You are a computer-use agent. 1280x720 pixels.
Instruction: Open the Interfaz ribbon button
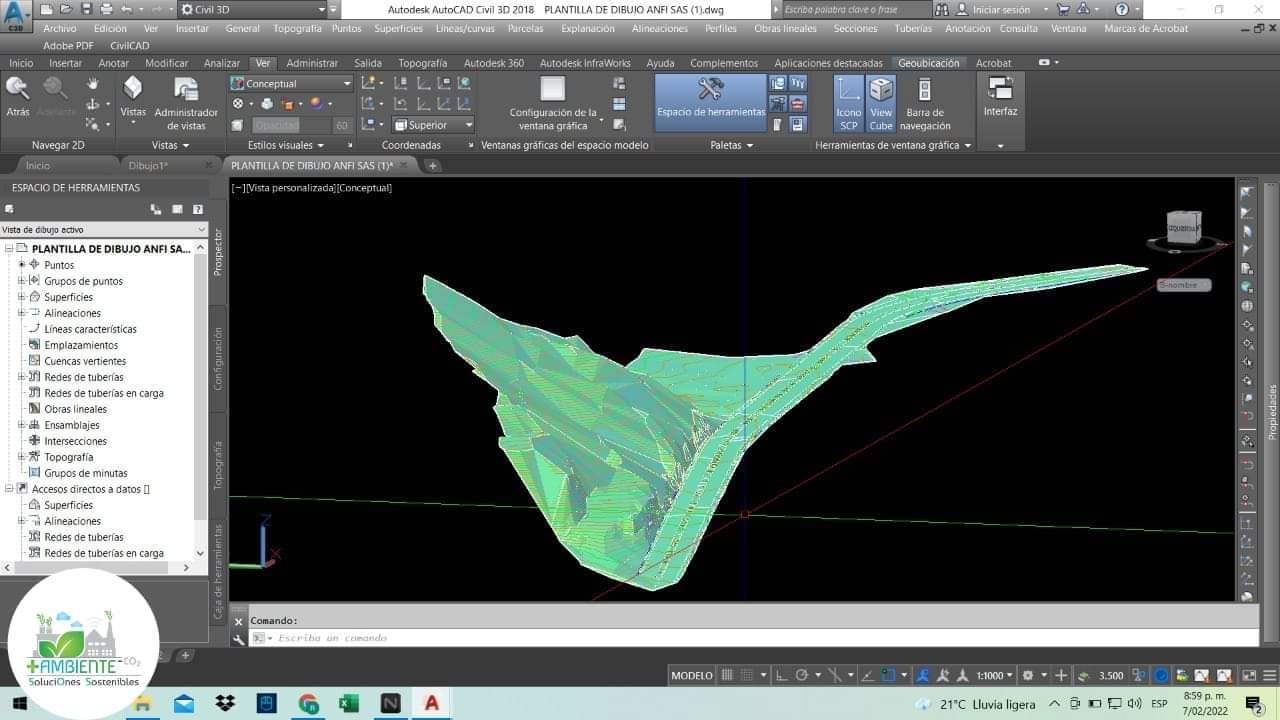click(x=1000, y=98)
